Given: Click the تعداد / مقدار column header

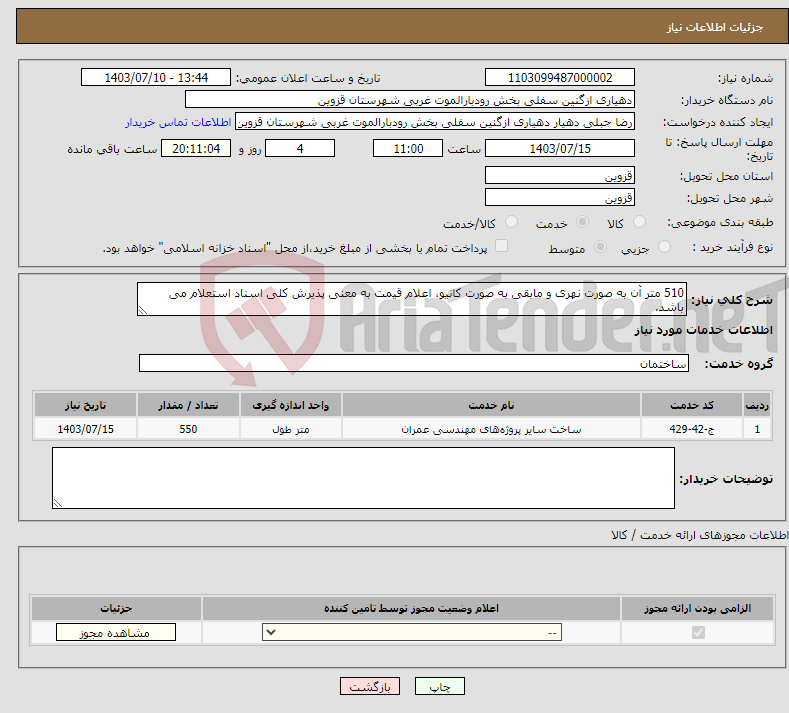Looking at the screenshot, I should (188, 405).
